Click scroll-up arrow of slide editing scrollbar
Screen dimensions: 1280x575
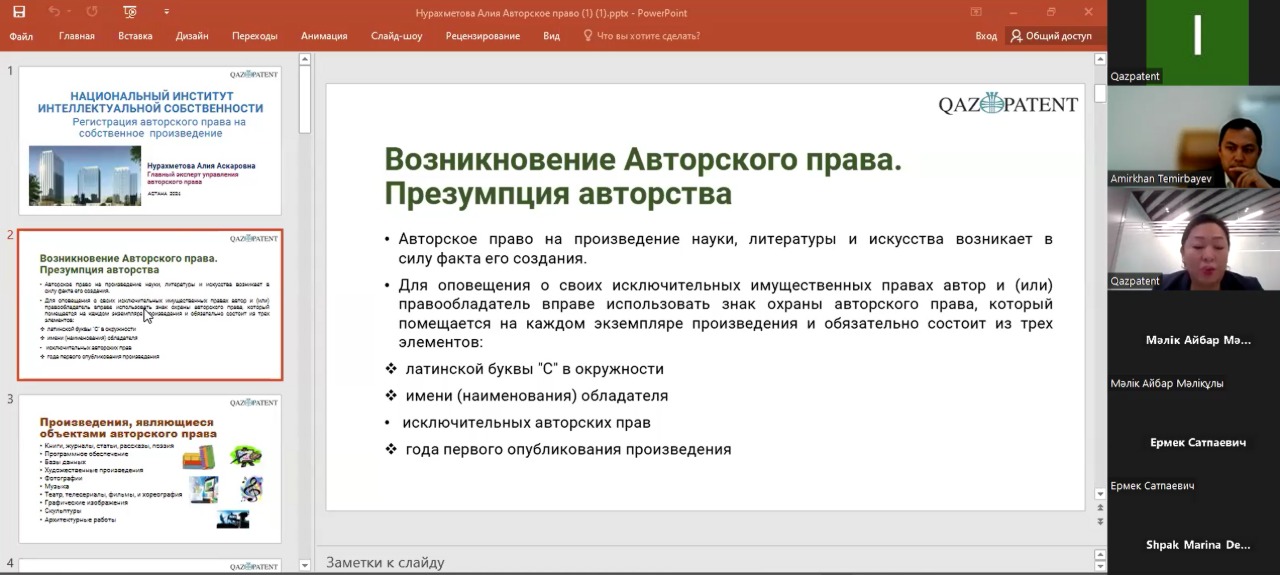pos(1100,76)
